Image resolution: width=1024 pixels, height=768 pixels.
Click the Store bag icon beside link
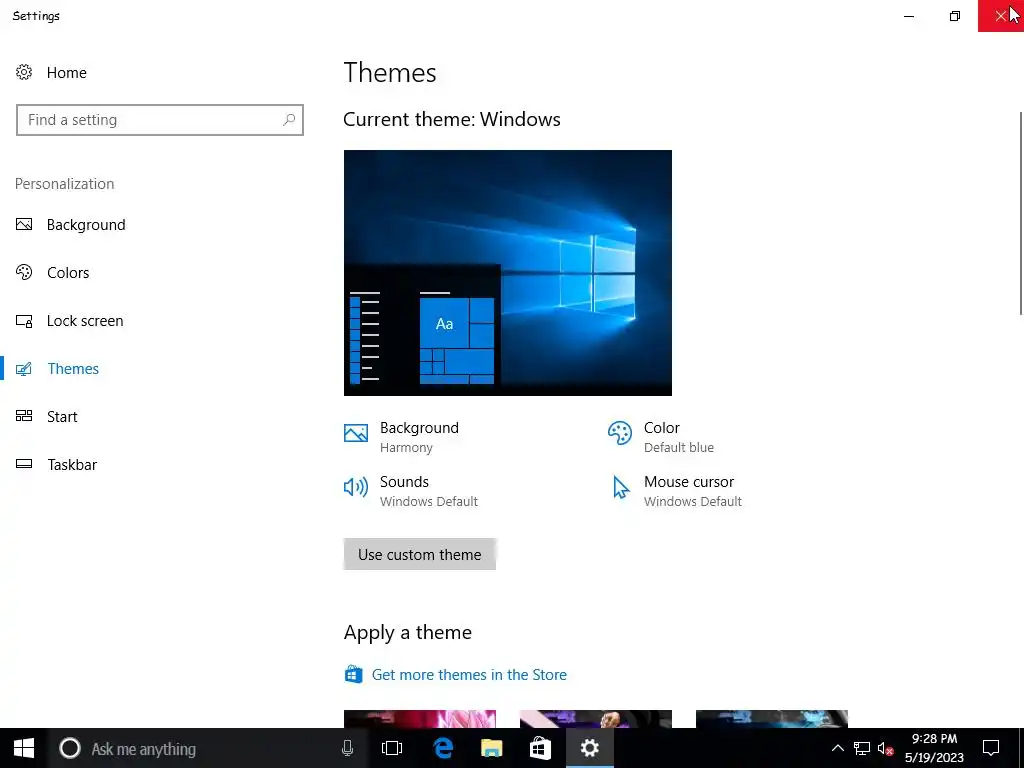(x=353, y=674)
